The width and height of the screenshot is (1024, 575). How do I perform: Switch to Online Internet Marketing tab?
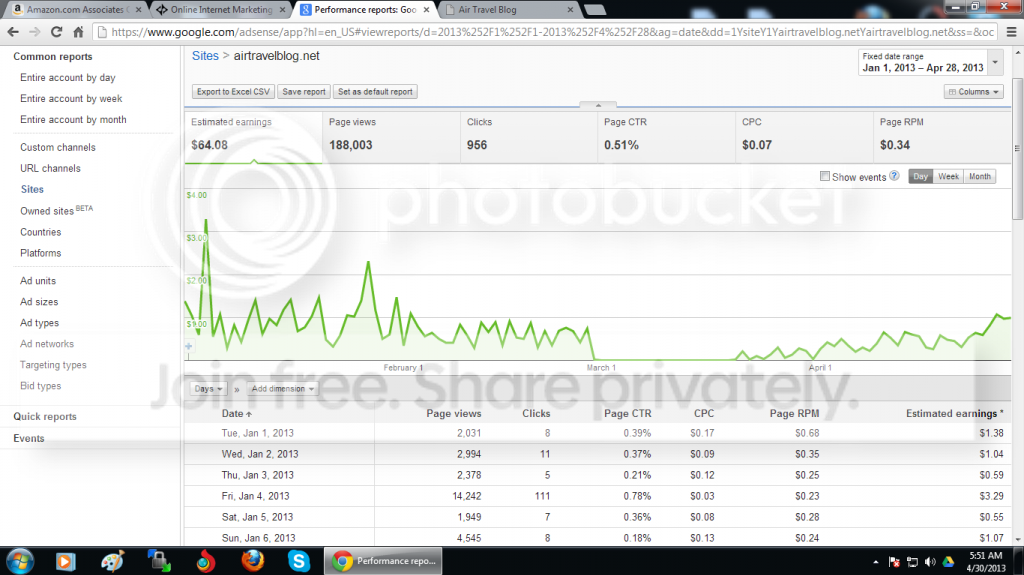pos(221,10)
